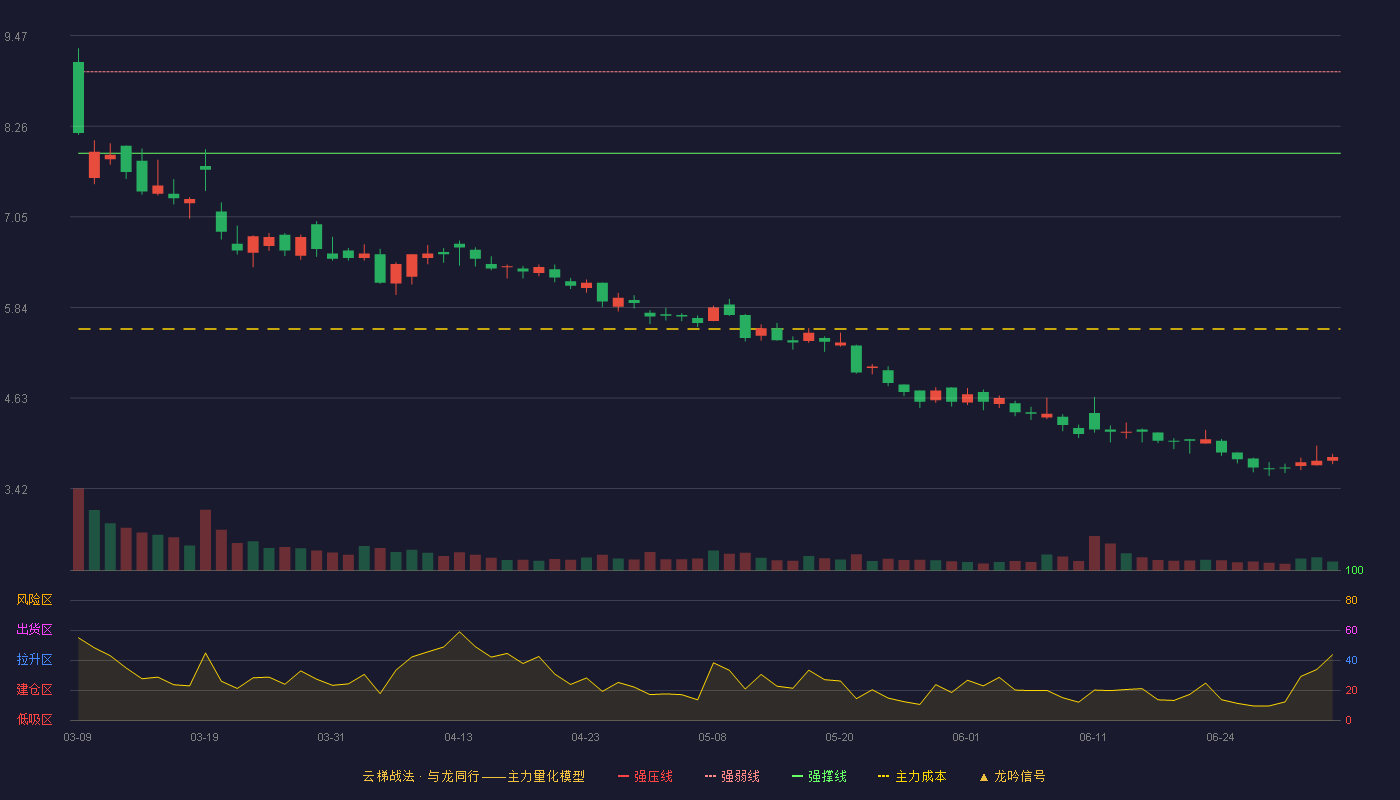Click the 03-09 date axis label

click(78, 737)
